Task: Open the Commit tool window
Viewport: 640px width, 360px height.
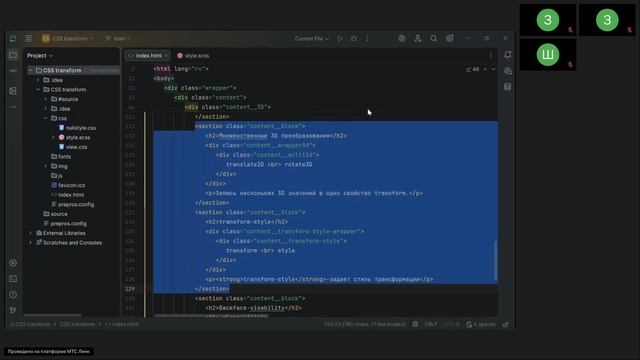Action: [x=13, y=71]
